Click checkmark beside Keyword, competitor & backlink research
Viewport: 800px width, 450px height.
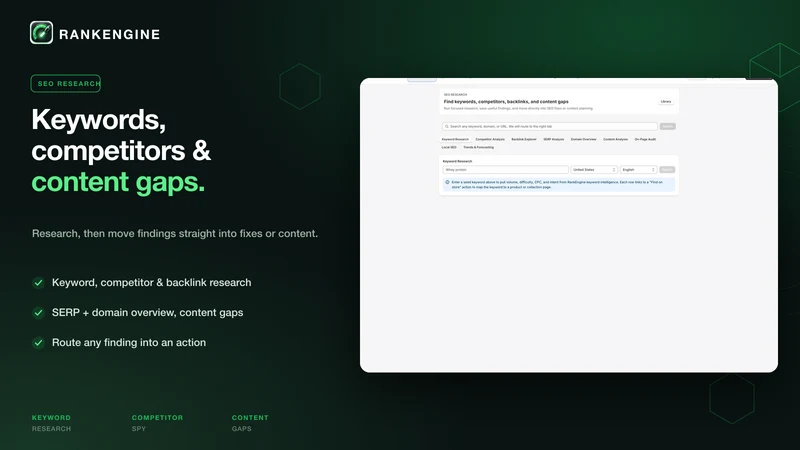pos(38,283)
